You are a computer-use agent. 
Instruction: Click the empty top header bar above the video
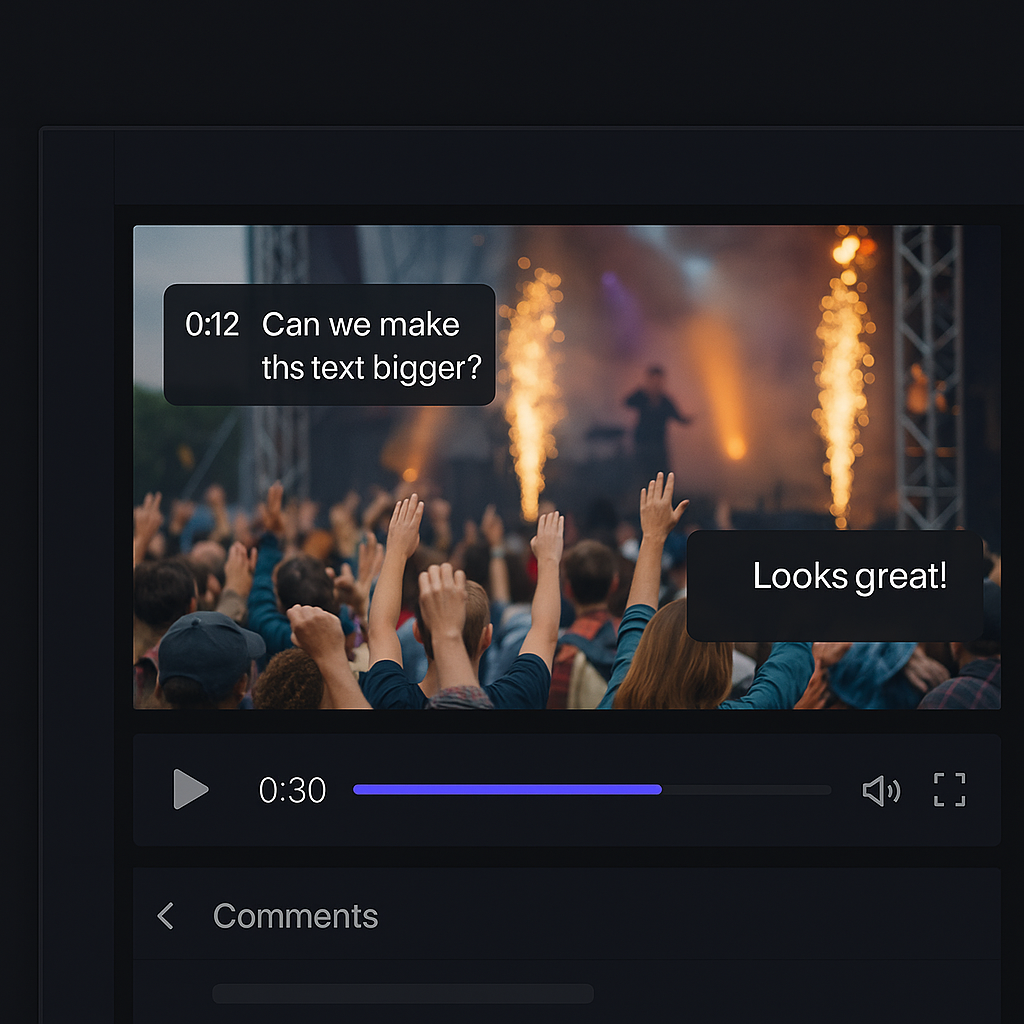(569, 167)
